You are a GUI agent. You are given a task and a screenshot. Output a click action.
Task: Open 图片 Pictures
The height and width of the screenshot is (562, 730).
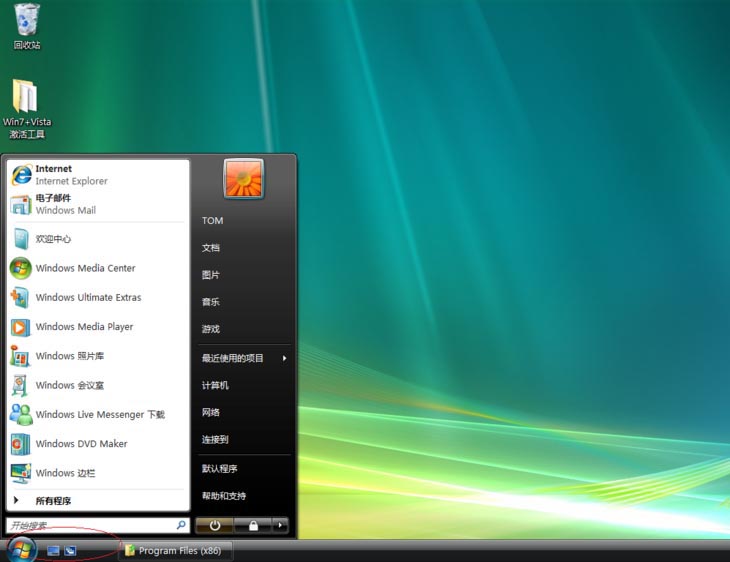coord(211,275)
